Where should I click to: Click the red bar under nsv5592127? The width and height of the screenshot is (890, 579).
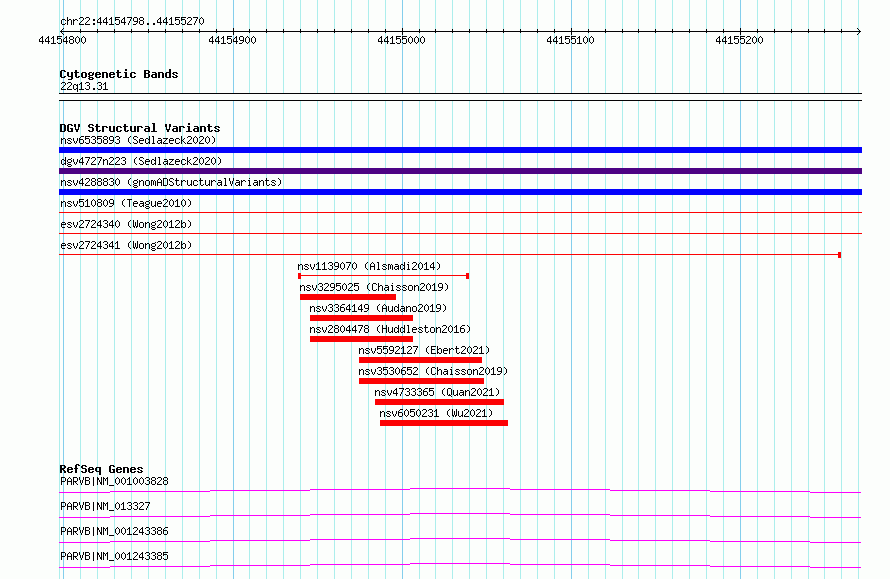pos(421,360)
